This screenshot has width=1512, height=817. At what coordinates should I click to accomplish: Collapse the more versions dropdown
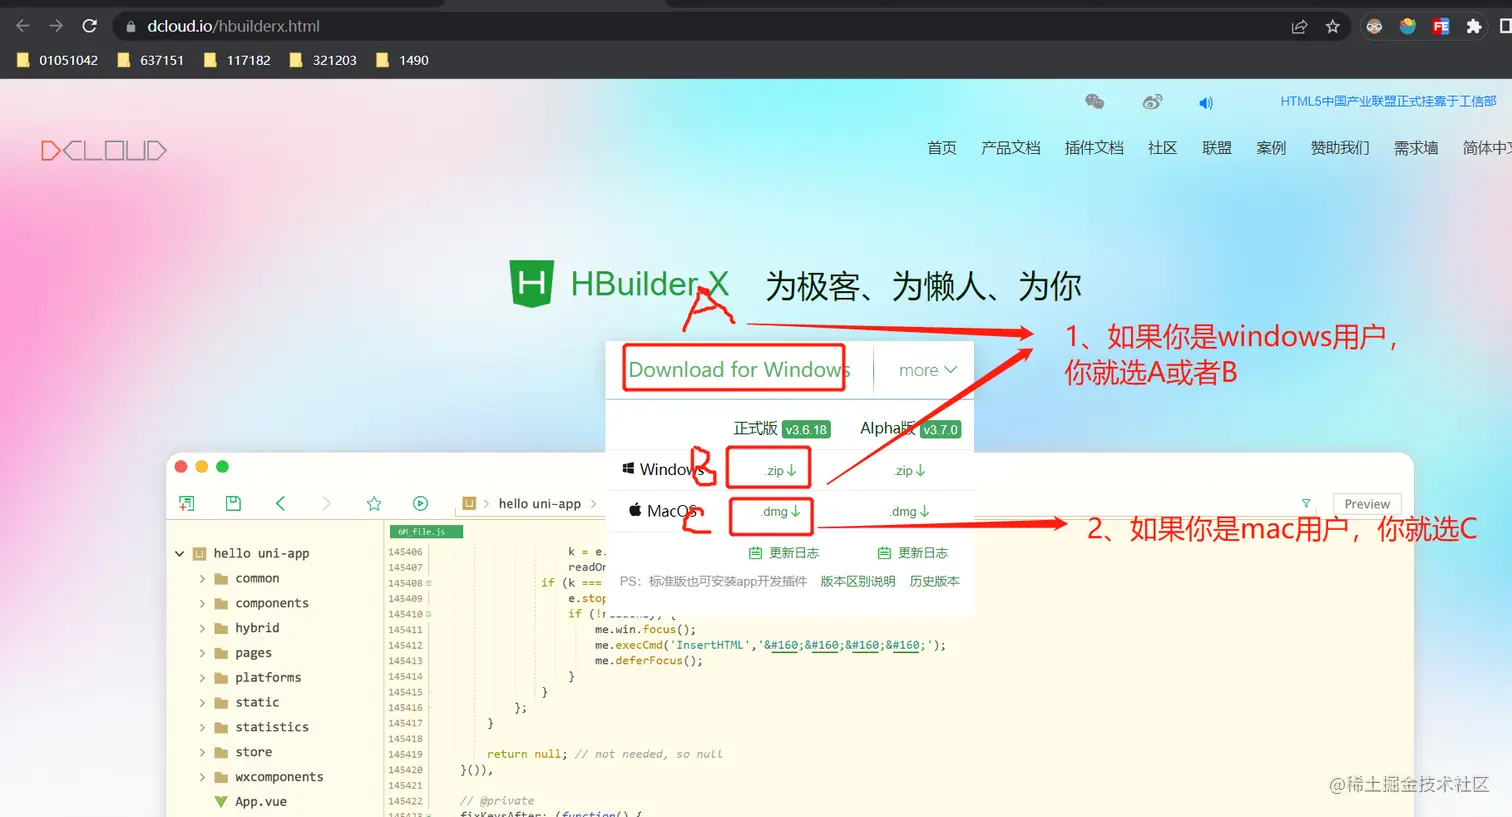[928, 370]
